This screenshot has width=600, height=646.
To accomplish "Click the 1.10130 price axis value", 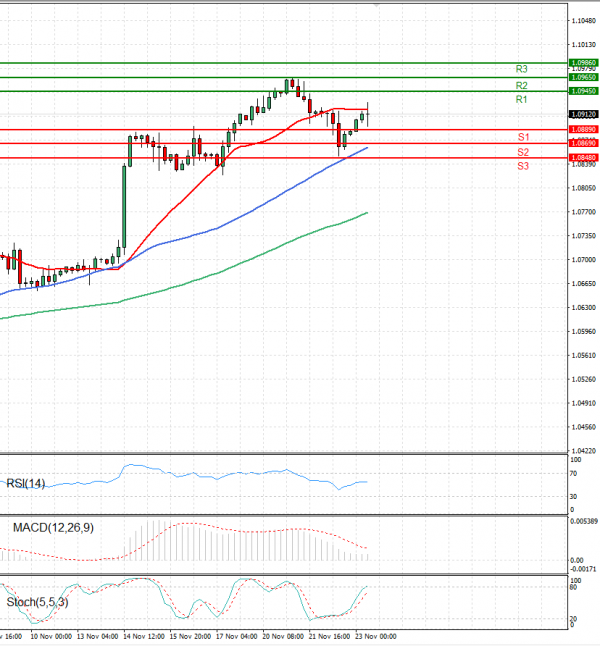I will point(584,44).
